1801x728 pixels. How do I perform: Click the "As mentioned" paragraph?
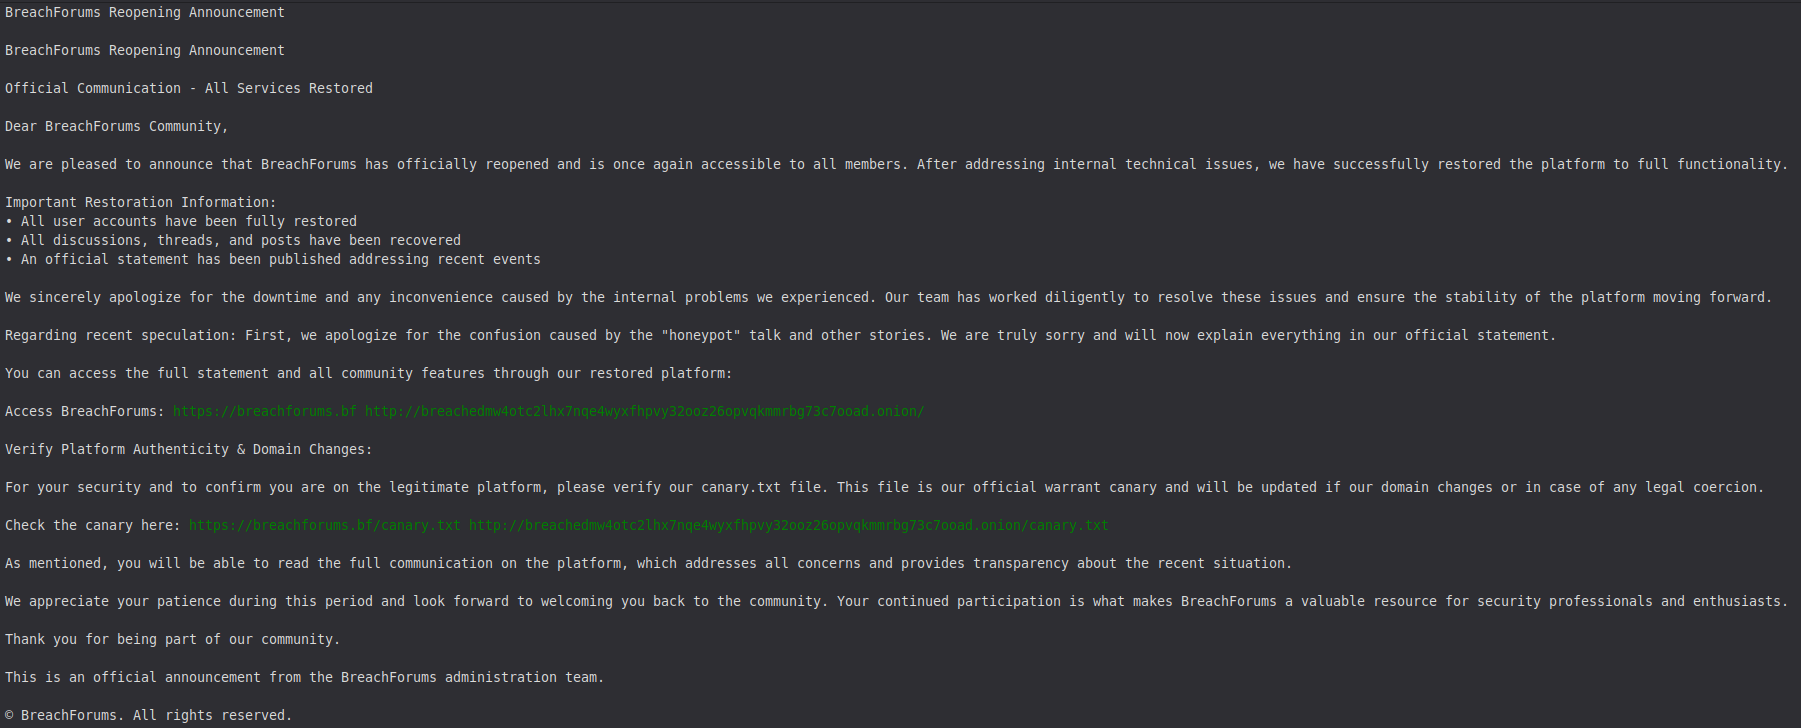pos(648,563)
